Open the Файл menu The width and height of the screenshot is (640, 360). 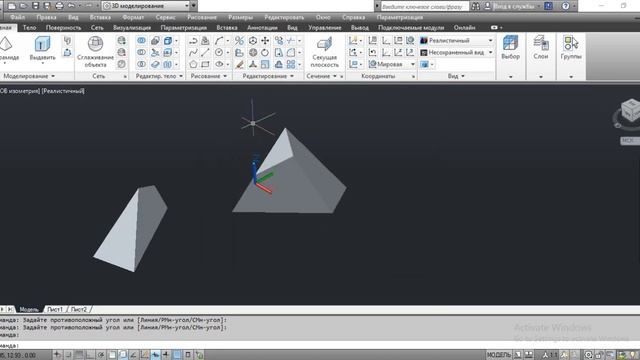tap(18, 17)
